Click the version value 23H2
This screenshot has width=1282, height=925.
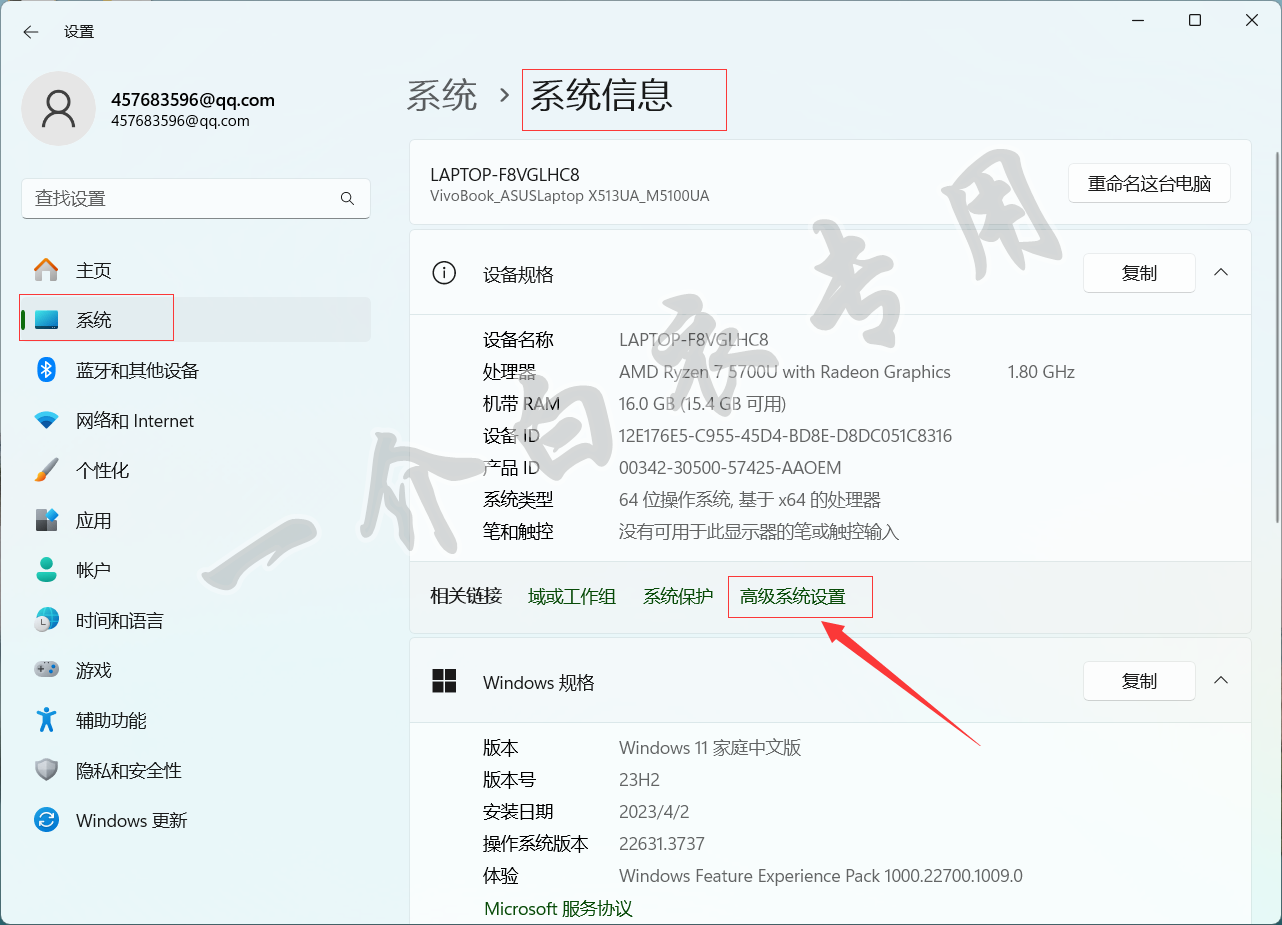pyautogui.click(x=639, y=780)
